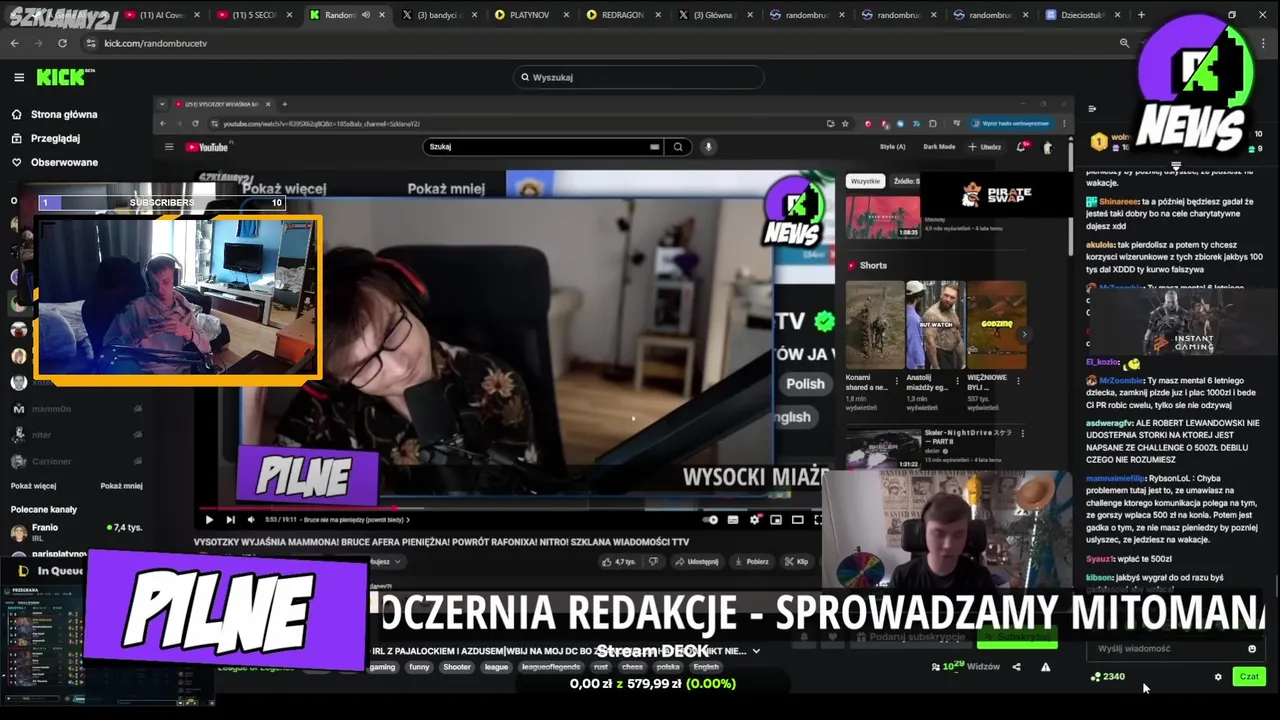1280x720 pixels.
Task: Select the 'chess' stream tag
Action: tap(632, 667)
